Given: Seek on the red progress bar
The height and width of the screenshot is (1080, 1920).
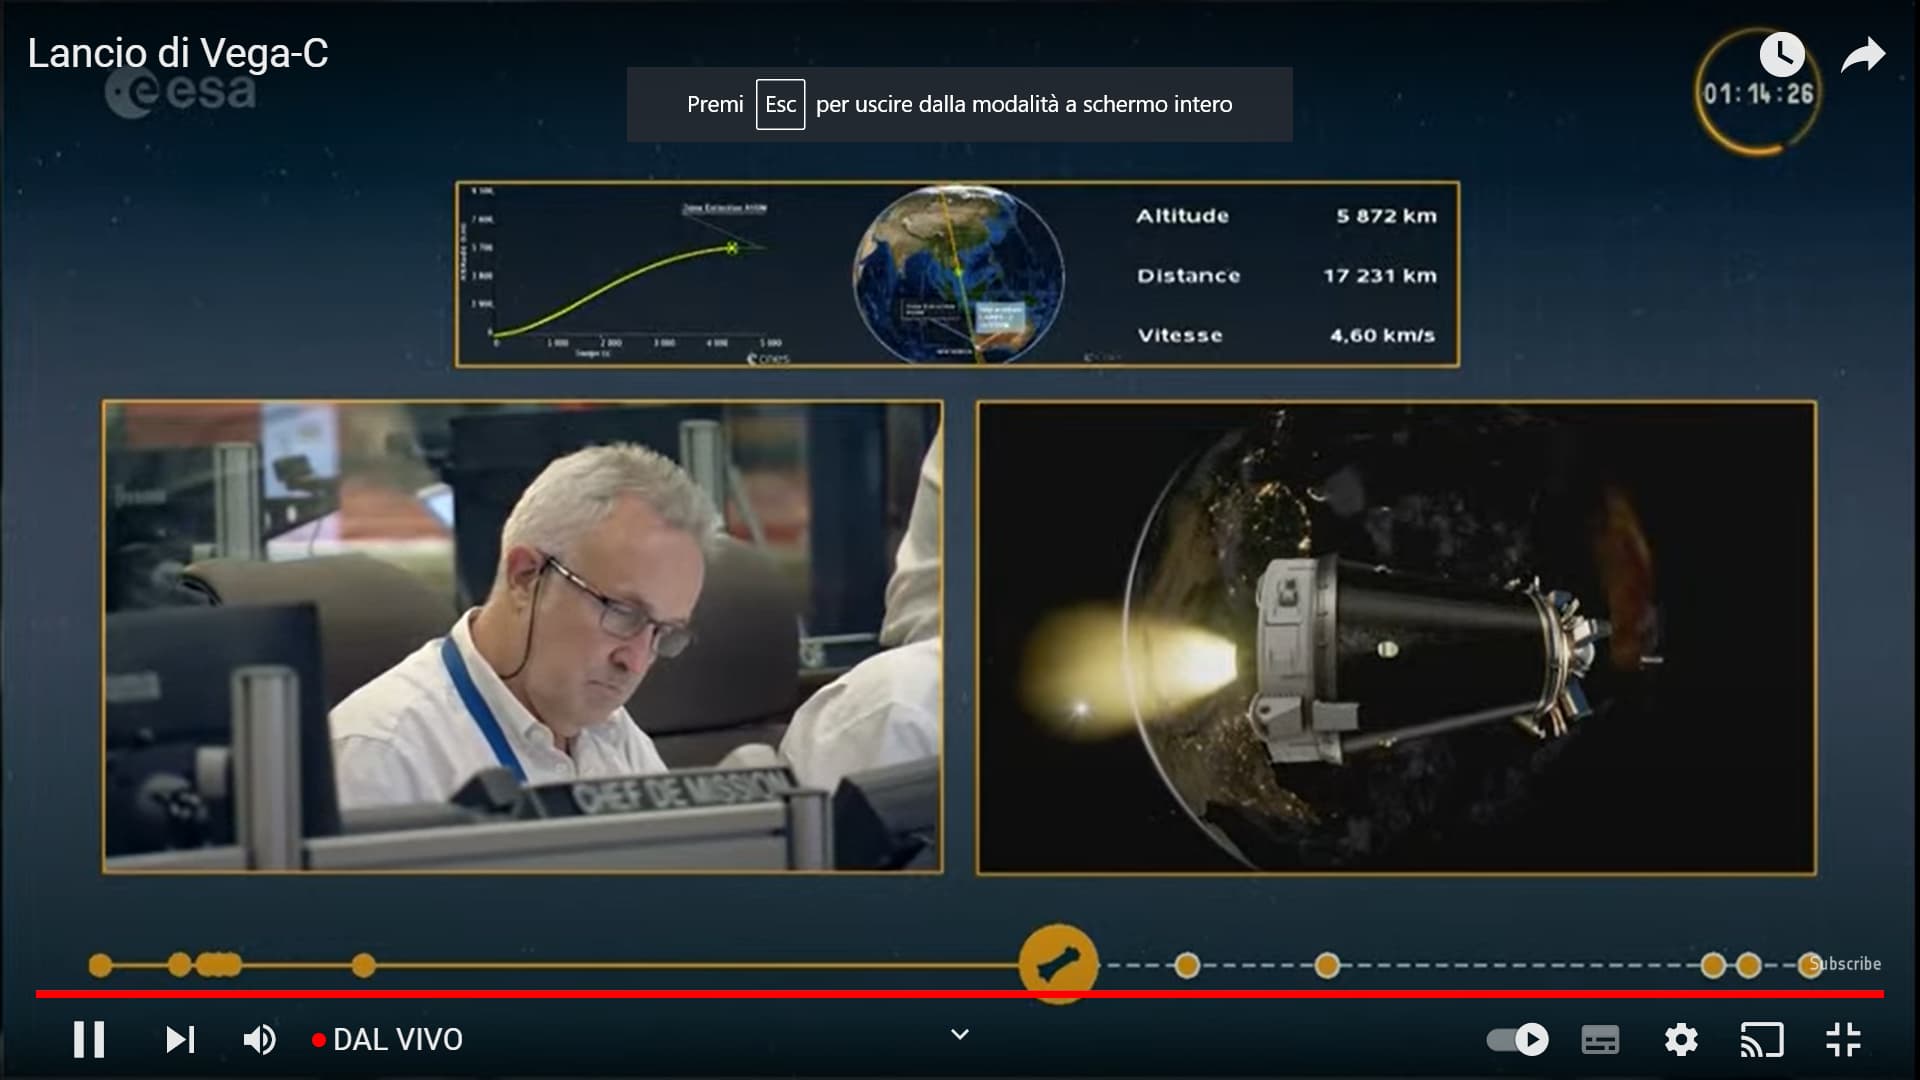Looking at the screenshot, I should click(x=960, y=994).
